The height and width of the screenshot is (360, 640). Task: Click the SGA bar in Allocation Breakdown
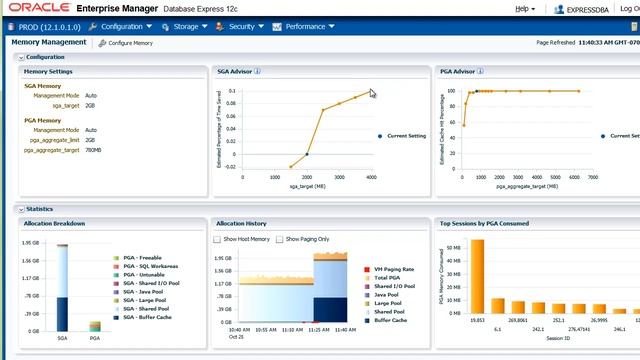click(62, 288)
